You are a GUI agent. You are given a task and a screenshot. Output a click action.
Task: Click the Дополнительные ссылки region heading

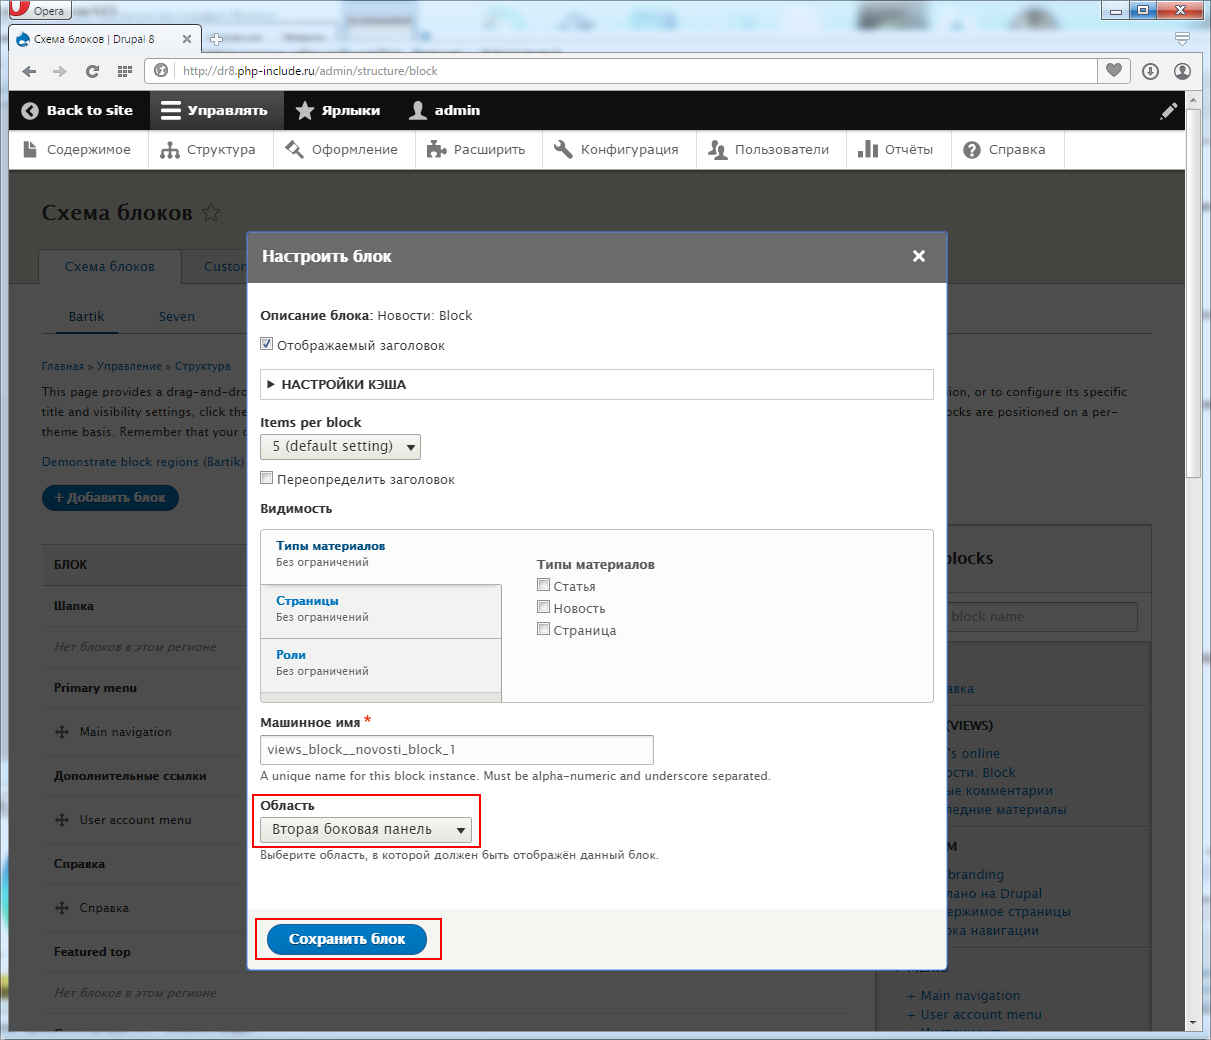(x=130, y=776)
